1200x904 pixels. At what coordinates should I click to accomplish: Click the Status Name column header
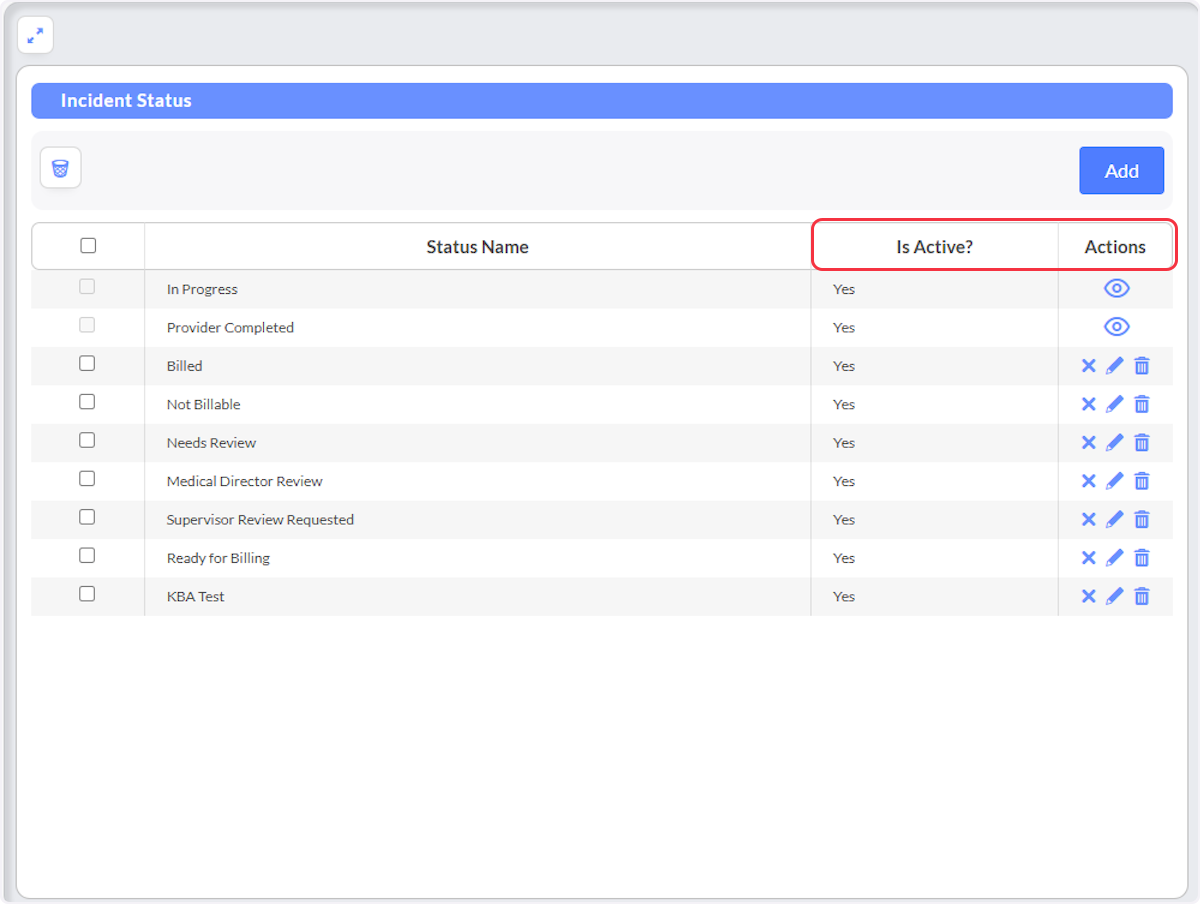tap(477, 247)
